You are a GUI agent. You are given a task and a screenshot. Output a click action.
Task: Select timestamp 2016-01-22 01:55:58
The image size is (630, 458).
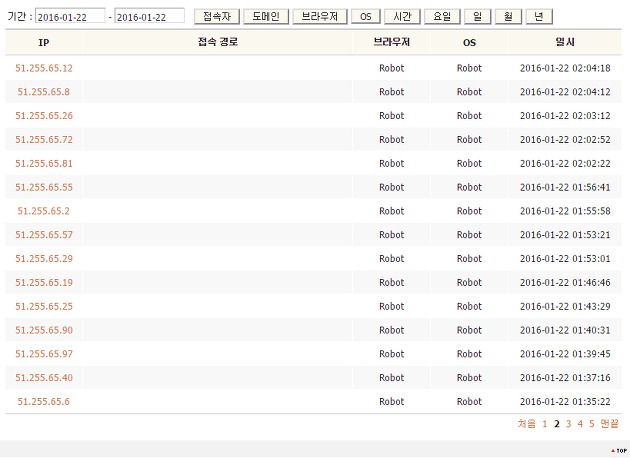pyautogui.click(x=565, y=211)
